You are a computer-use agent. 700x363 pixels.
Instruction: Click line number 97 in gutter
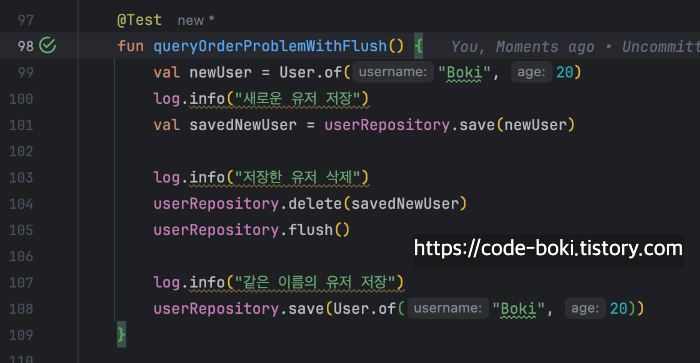pos(25,20)
